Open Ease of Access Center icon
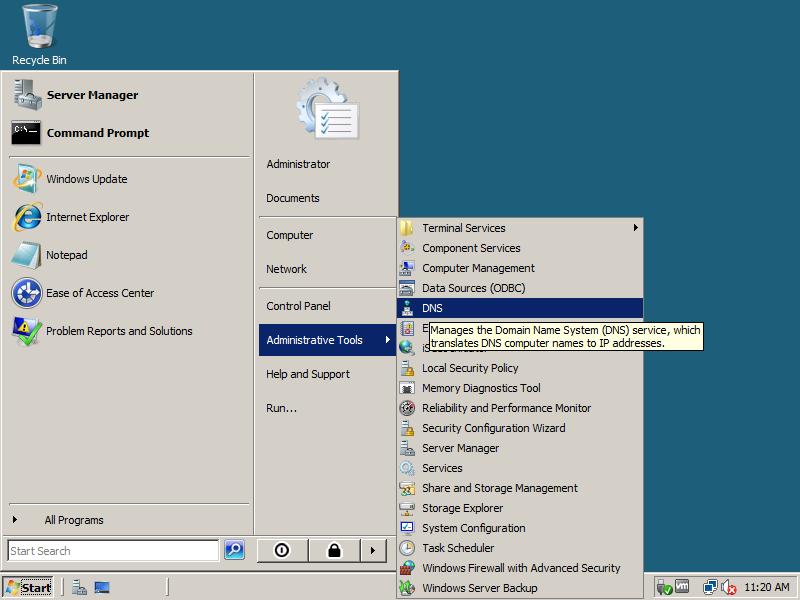Viewport: 800px width, 600px height. [27, 293]
